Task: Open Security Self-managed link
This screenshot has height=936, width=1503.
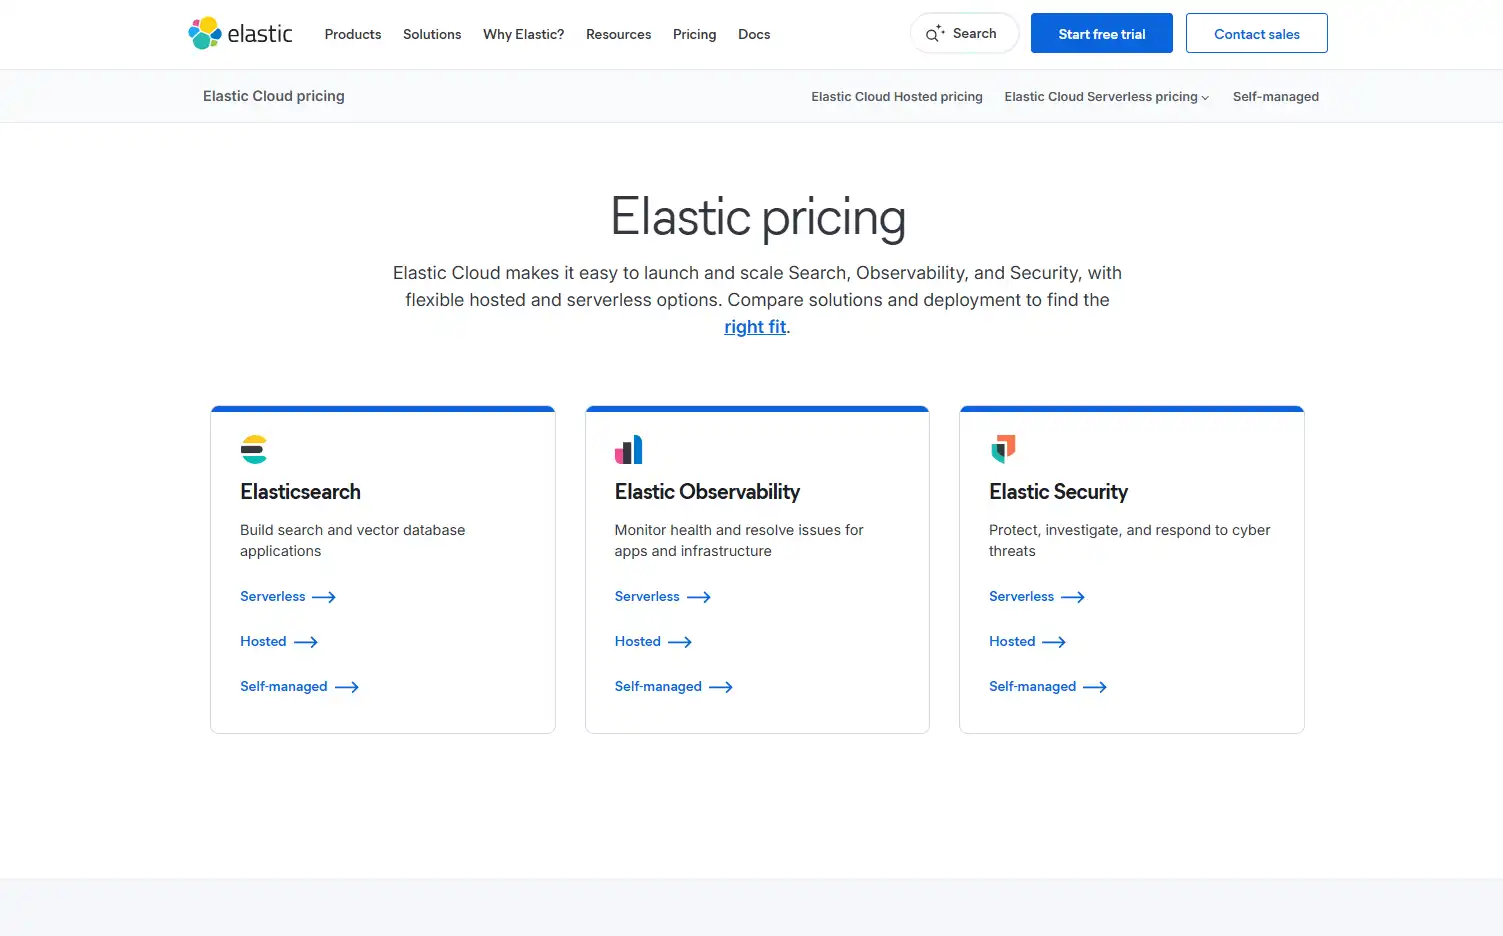Action: 1048,687
